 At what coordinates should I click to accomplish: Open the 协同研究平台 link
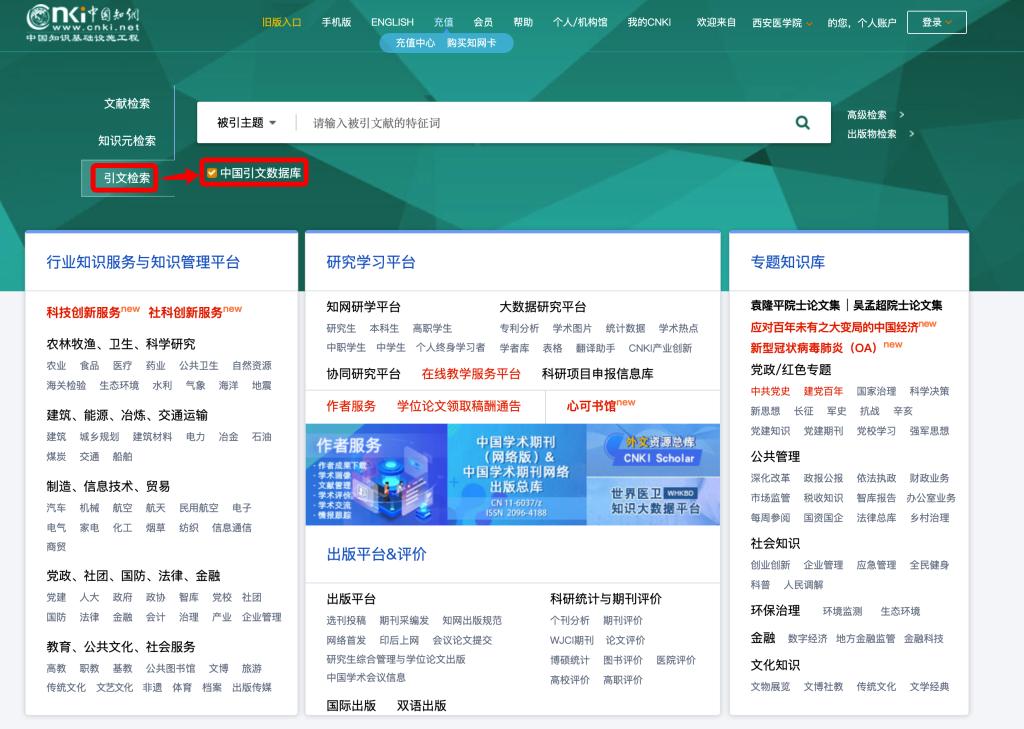364,374
